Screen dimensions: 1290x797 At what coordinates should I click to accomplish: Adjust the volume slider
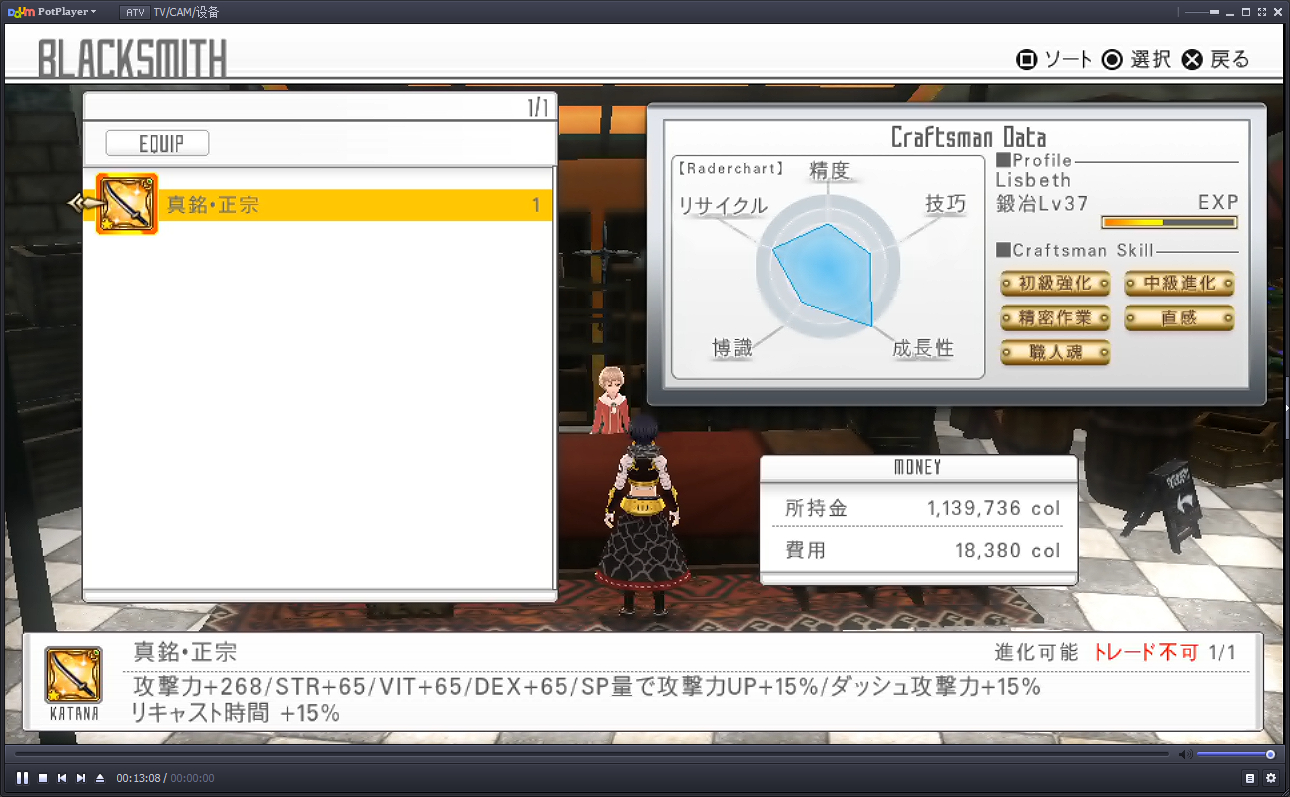tap(1235, 754)
